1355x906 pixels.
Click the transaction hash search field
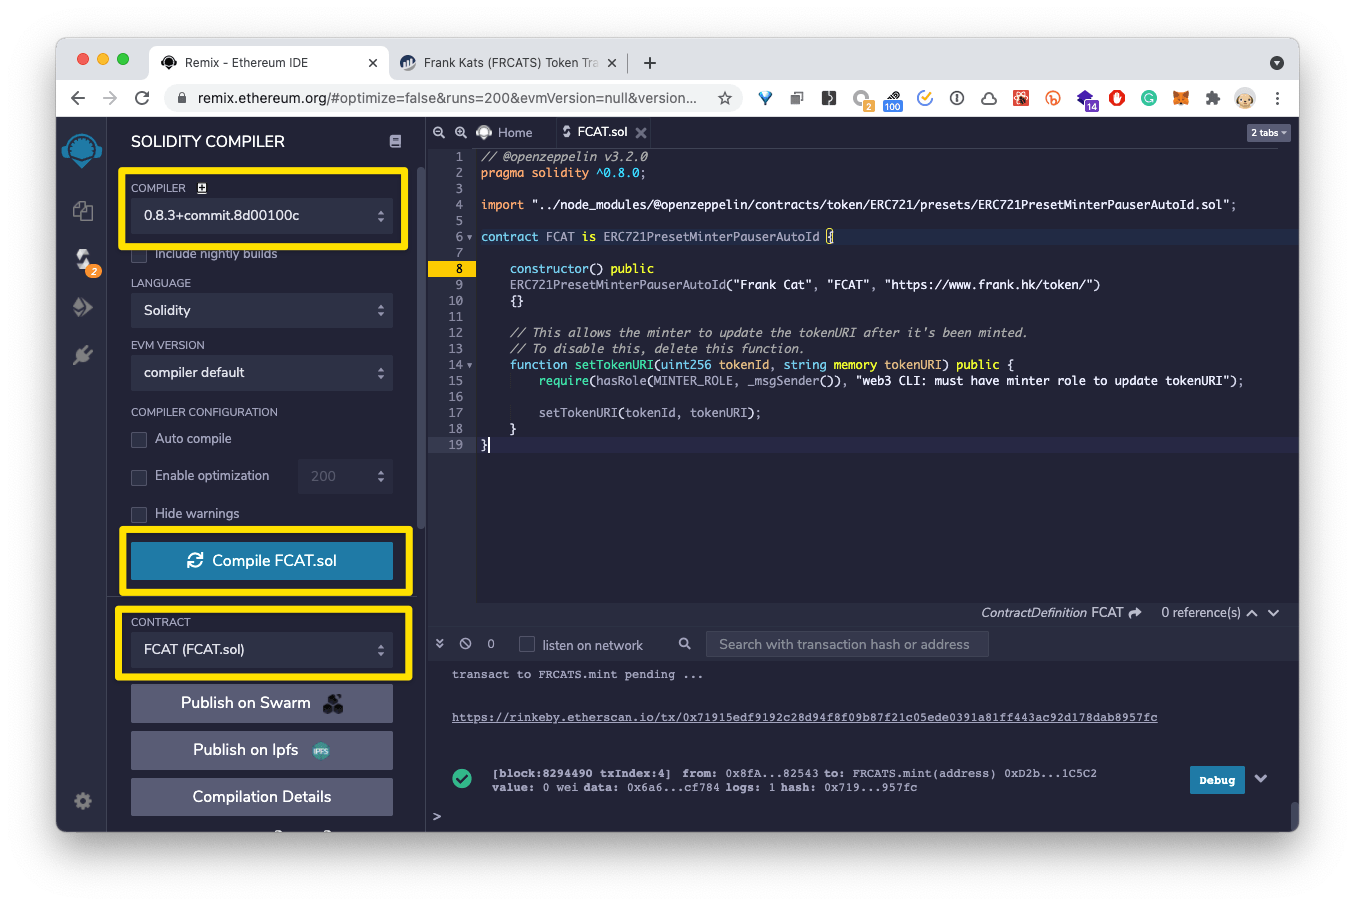(846, 645)
